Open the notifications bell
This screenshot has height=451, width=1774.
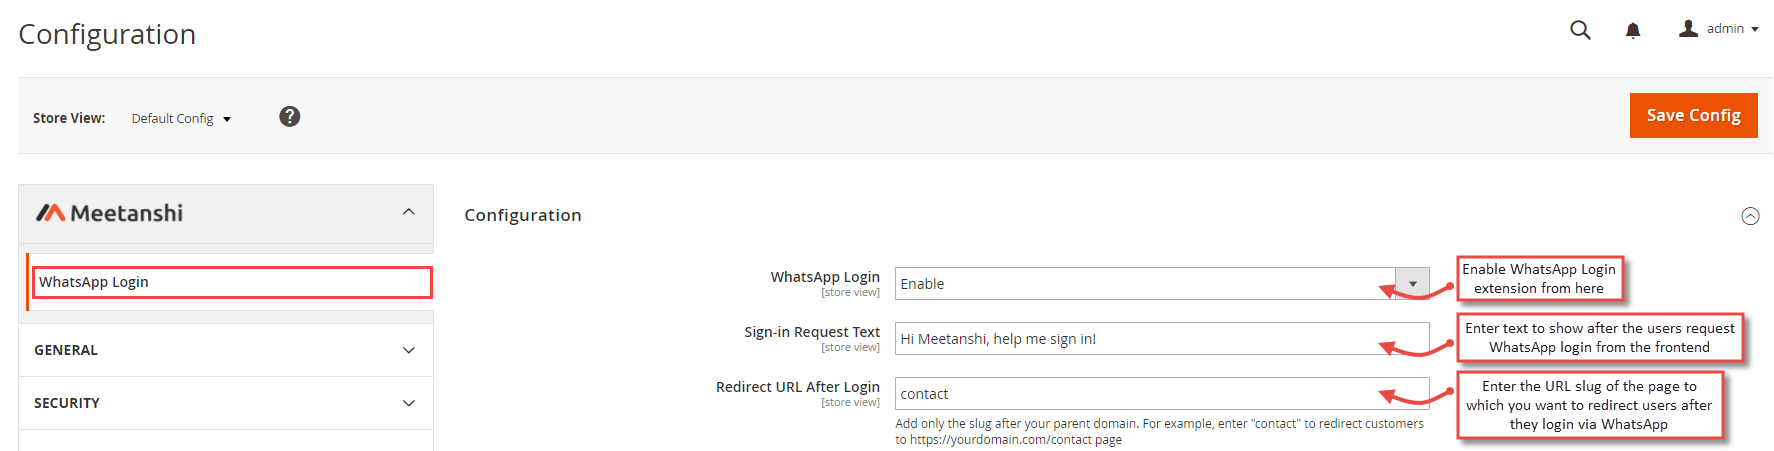coord(1633,30)
